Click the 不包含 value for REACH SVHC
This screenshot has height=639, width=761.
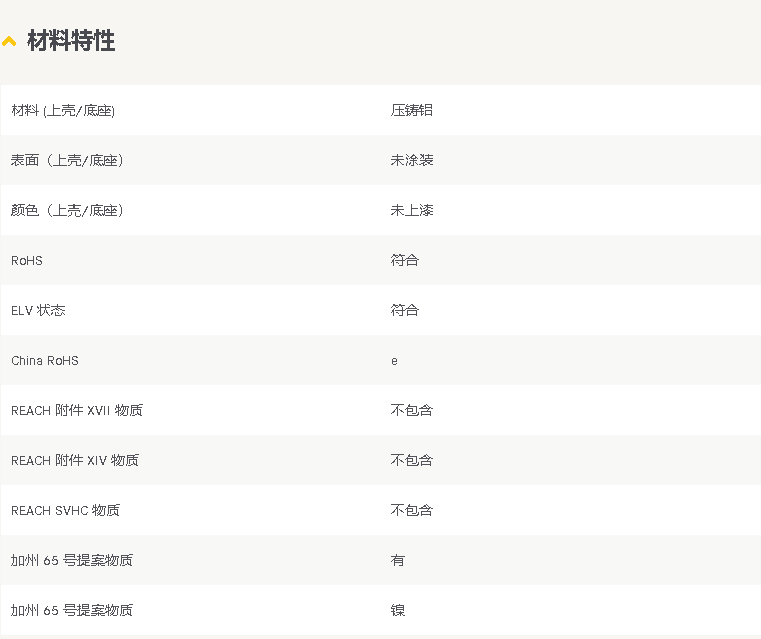411,510
